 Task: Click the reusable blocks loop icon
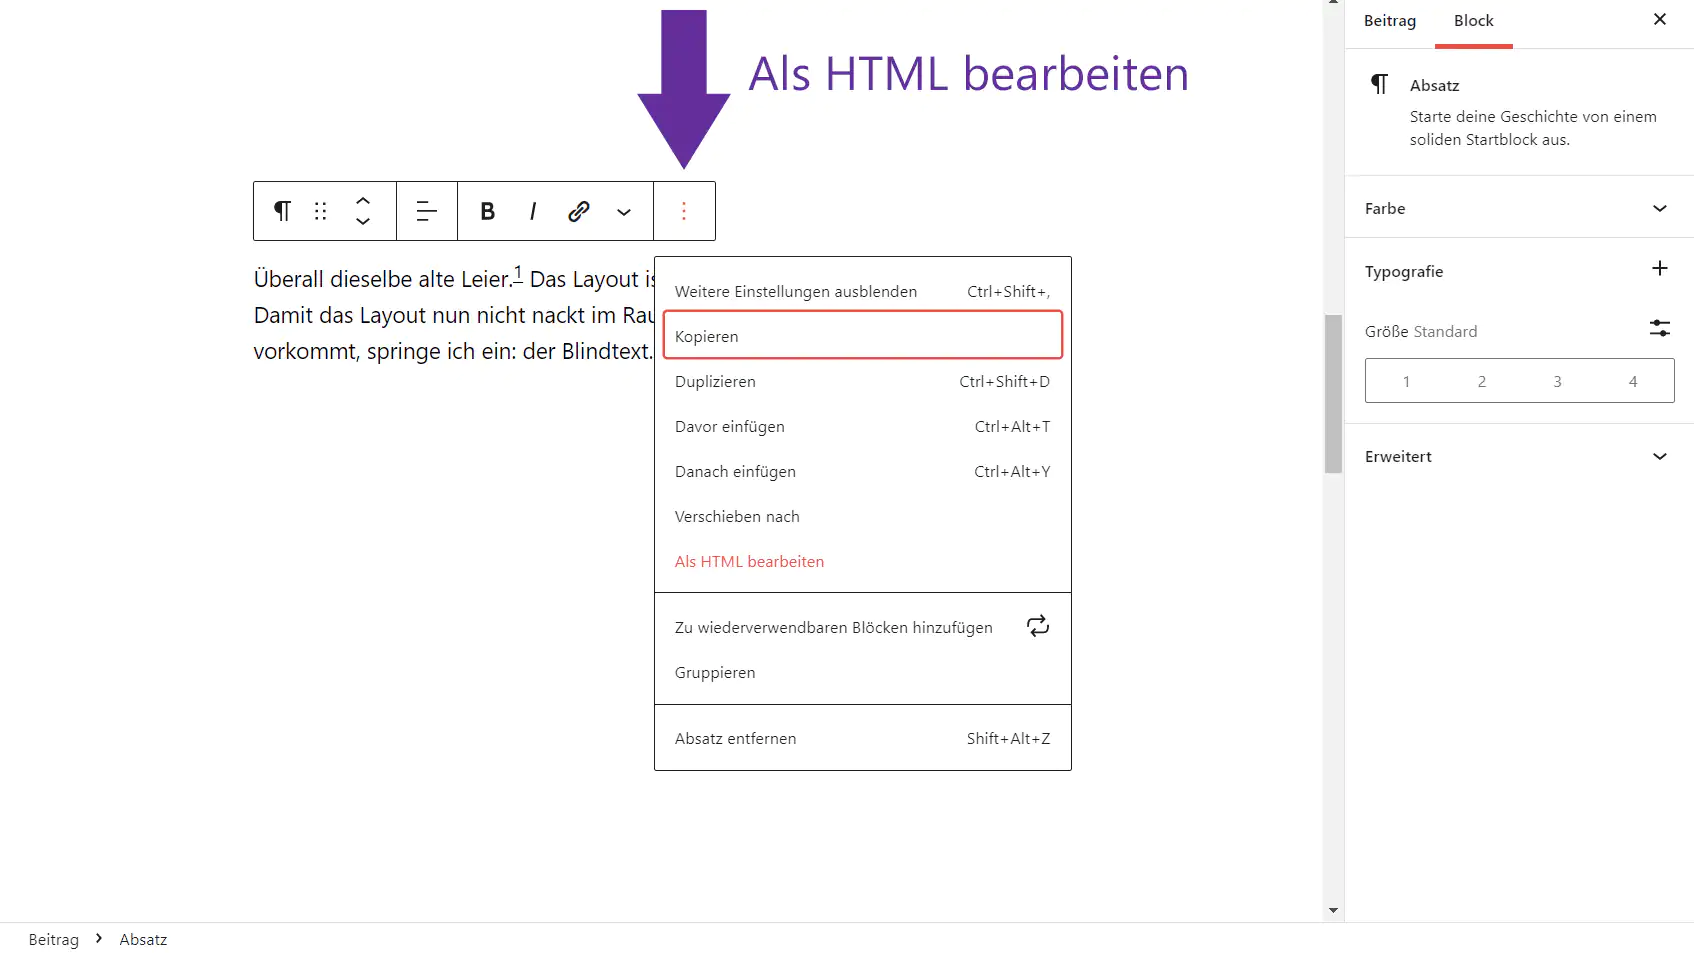(1038, 626)
